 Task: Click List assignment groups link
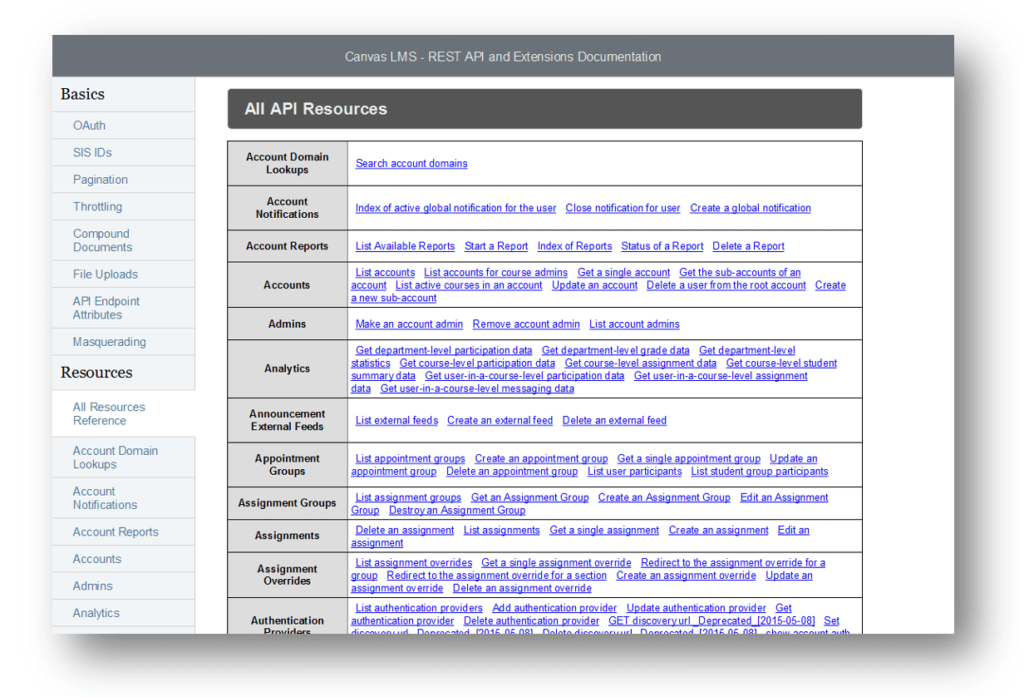[x=408, y=498]
